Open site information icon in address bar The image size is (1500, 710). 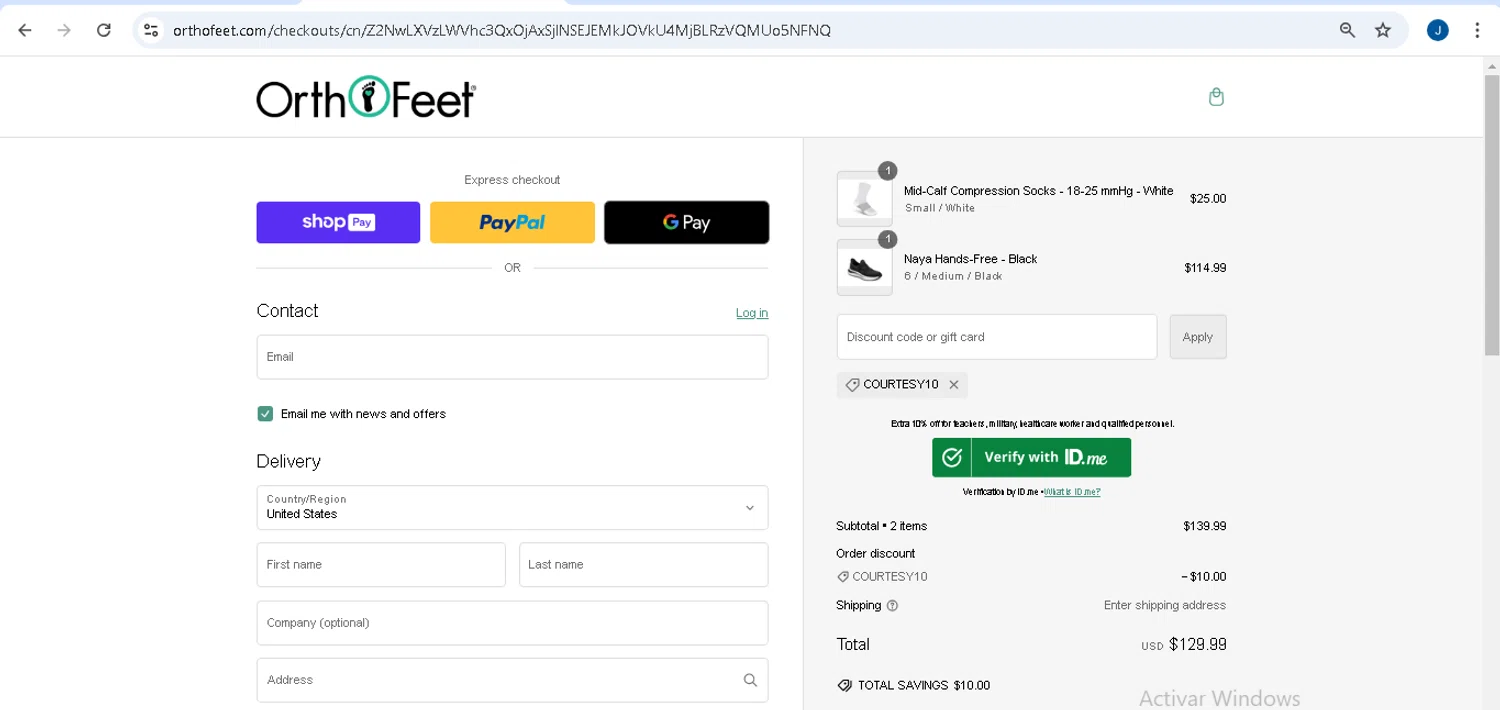[x=151, y=30]
